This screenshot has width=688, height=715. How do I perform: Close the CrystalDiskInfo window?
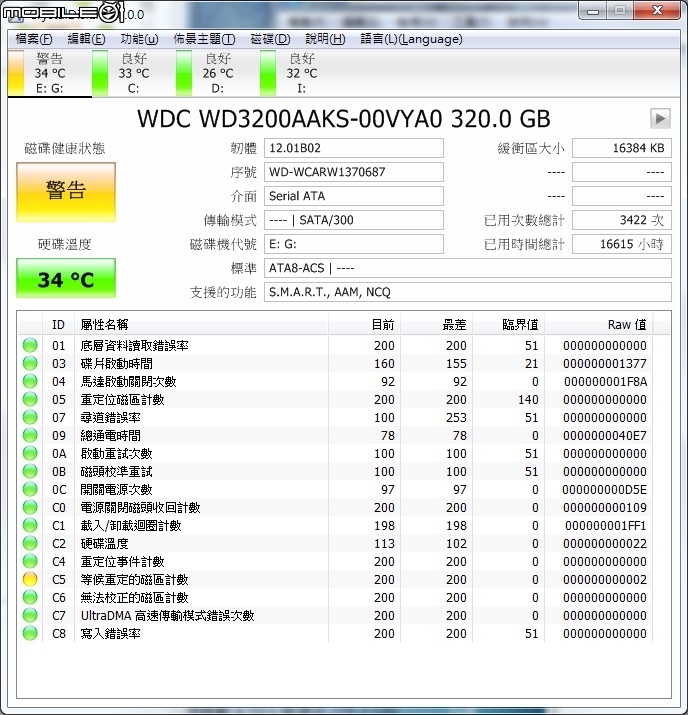657,10
